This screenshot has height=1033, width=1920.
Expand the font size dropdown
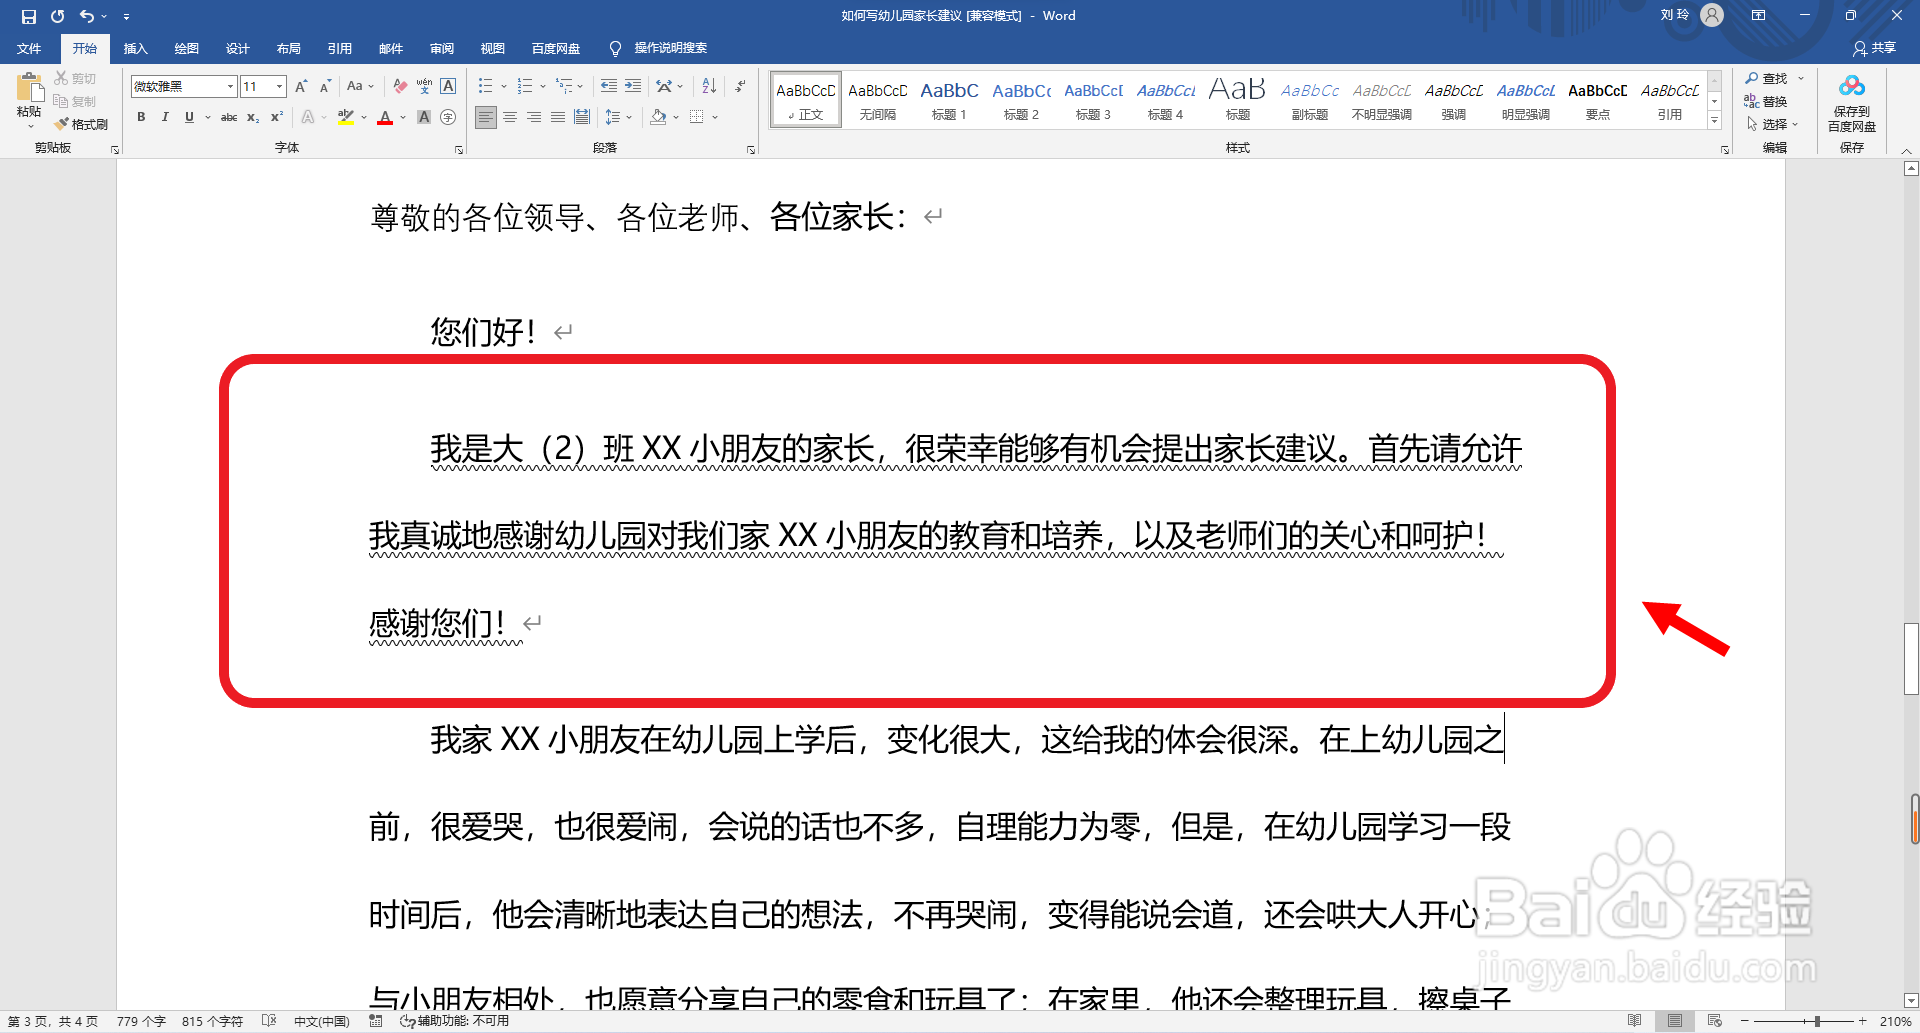tap(278, 87)
